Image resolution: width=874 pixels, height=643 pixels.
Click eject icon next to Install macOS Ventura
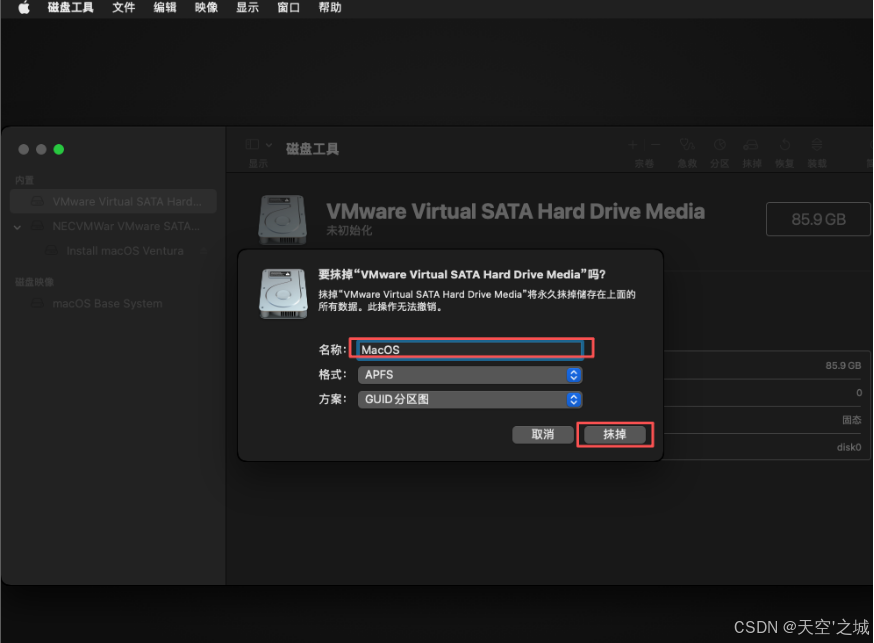[203, 251]
